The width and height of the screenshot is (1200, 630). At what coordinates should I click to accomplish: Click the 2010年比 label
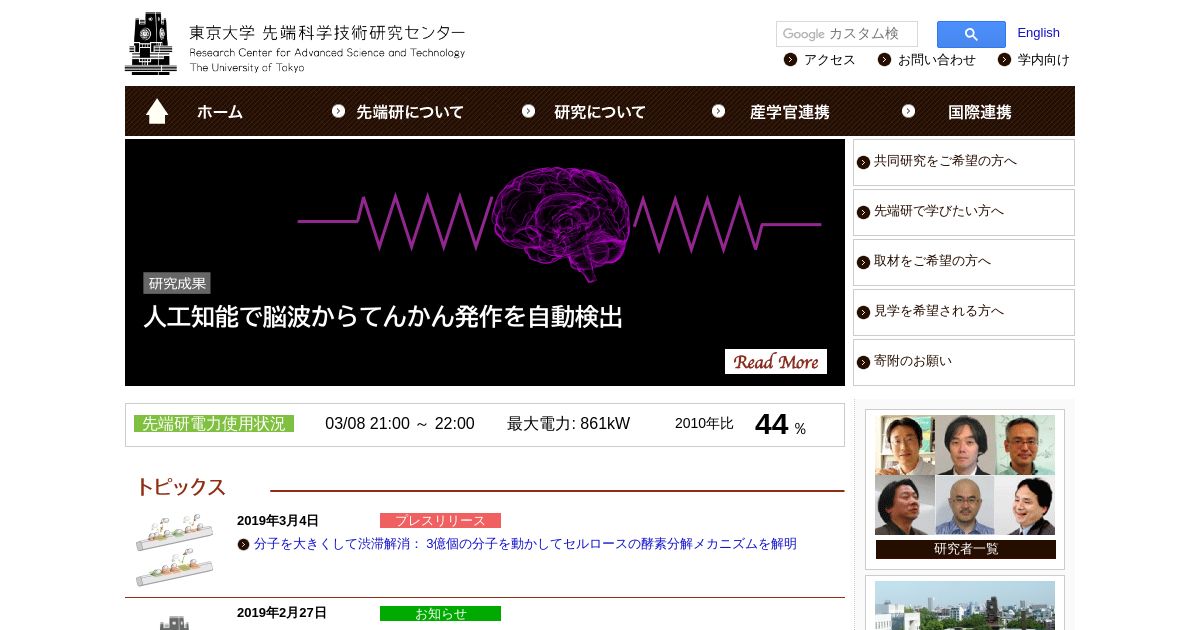point(704,424)
